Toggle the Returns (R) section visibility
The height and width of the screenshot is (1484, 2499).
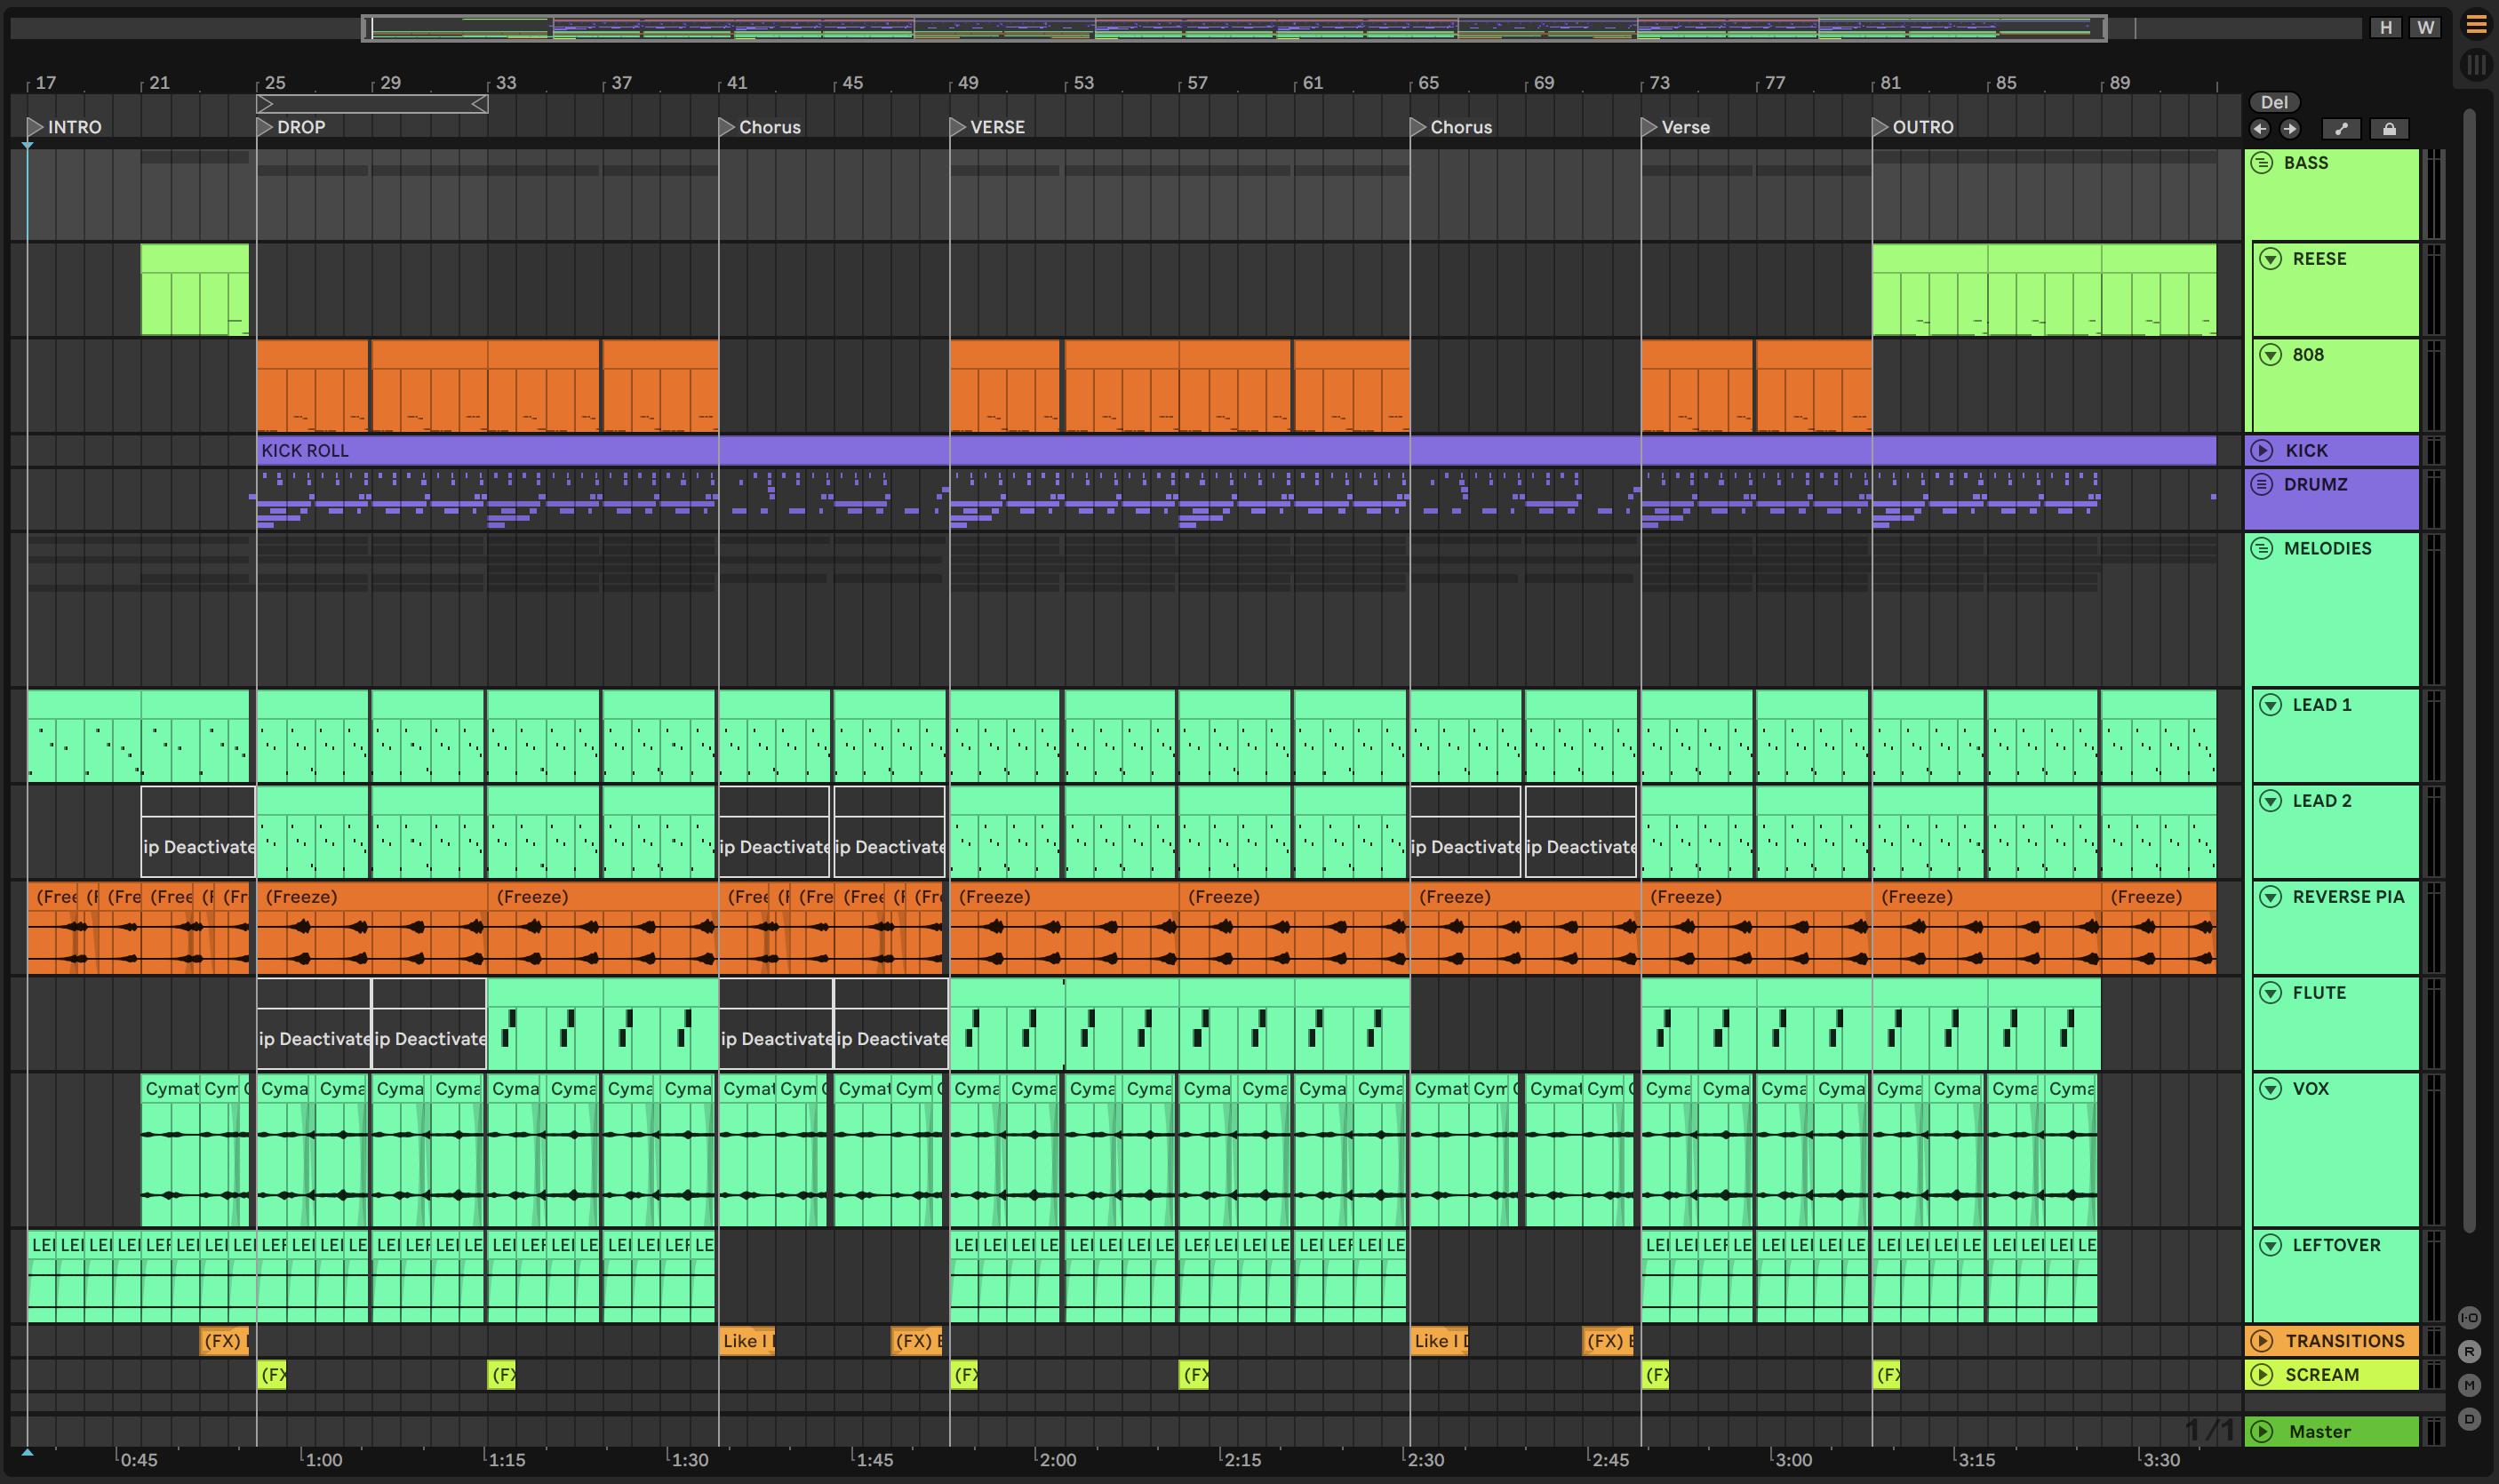(2469, 1351)
